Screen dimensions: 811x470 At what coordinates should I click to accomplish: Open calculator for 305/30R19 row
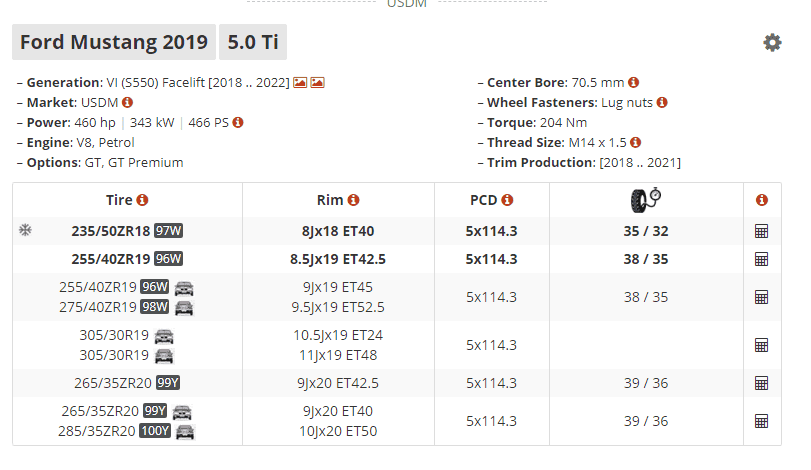pyautogui.click(x=761, y=345)
